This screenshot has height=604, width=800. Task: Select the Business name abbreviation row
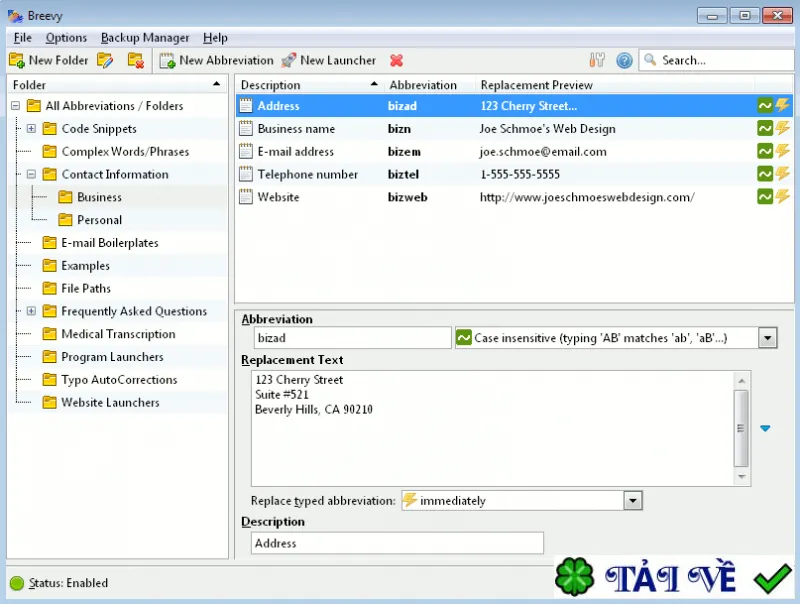pos(514,129)
